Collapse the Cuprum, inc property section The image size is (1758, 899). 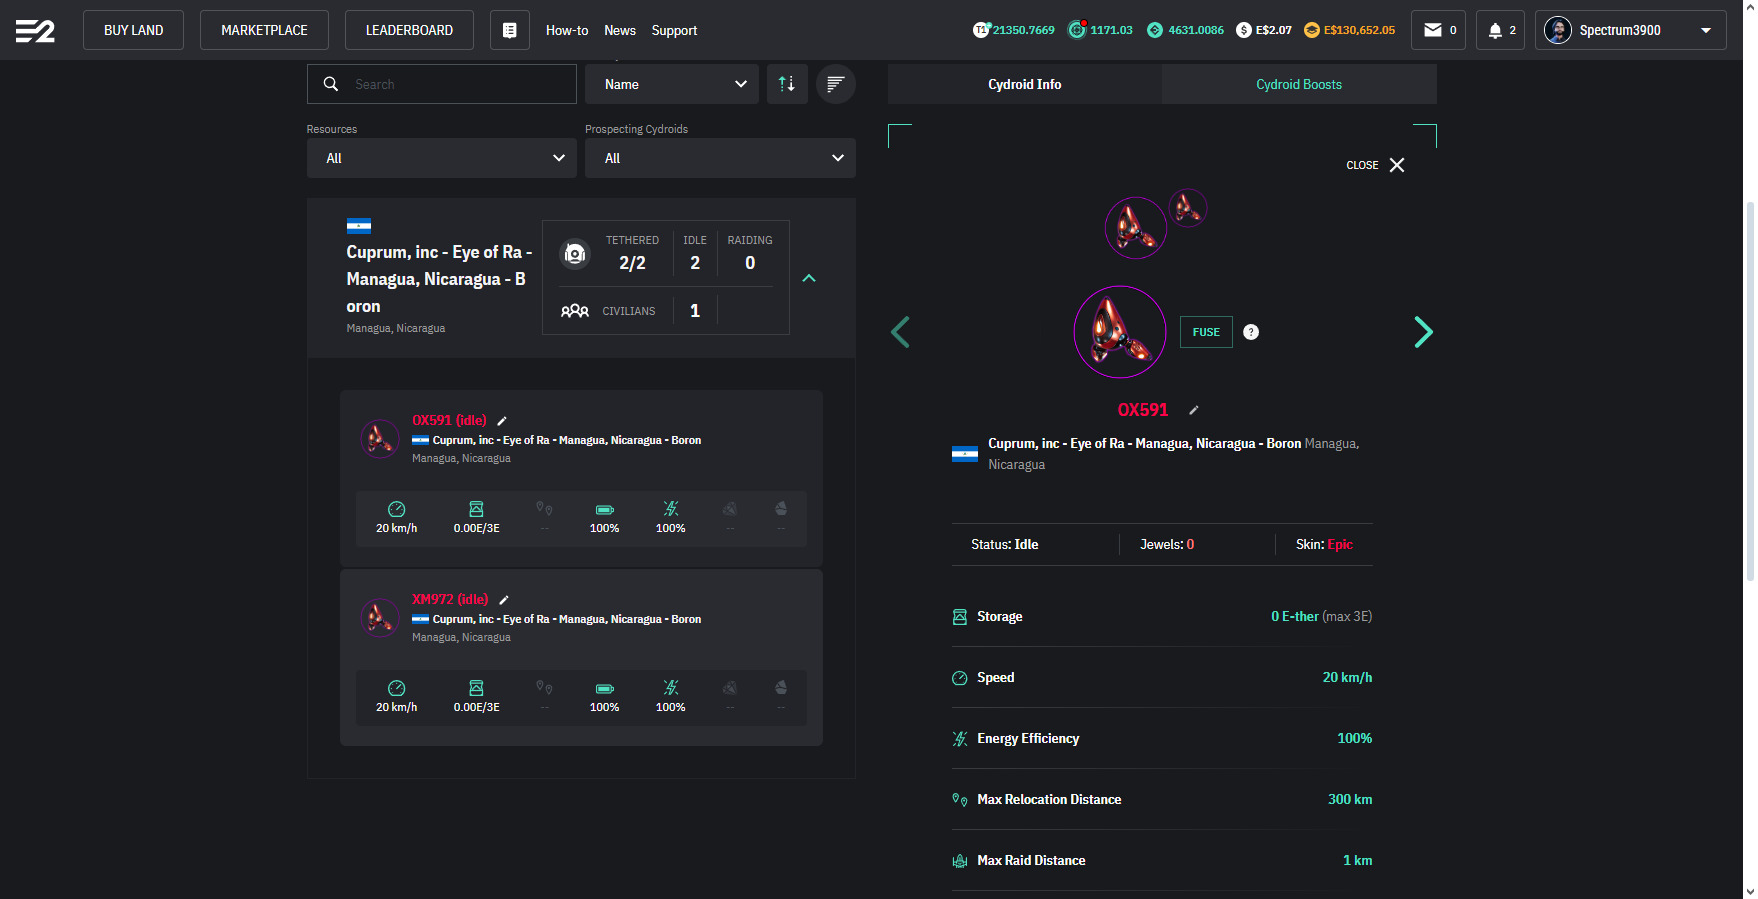[809, 278]
